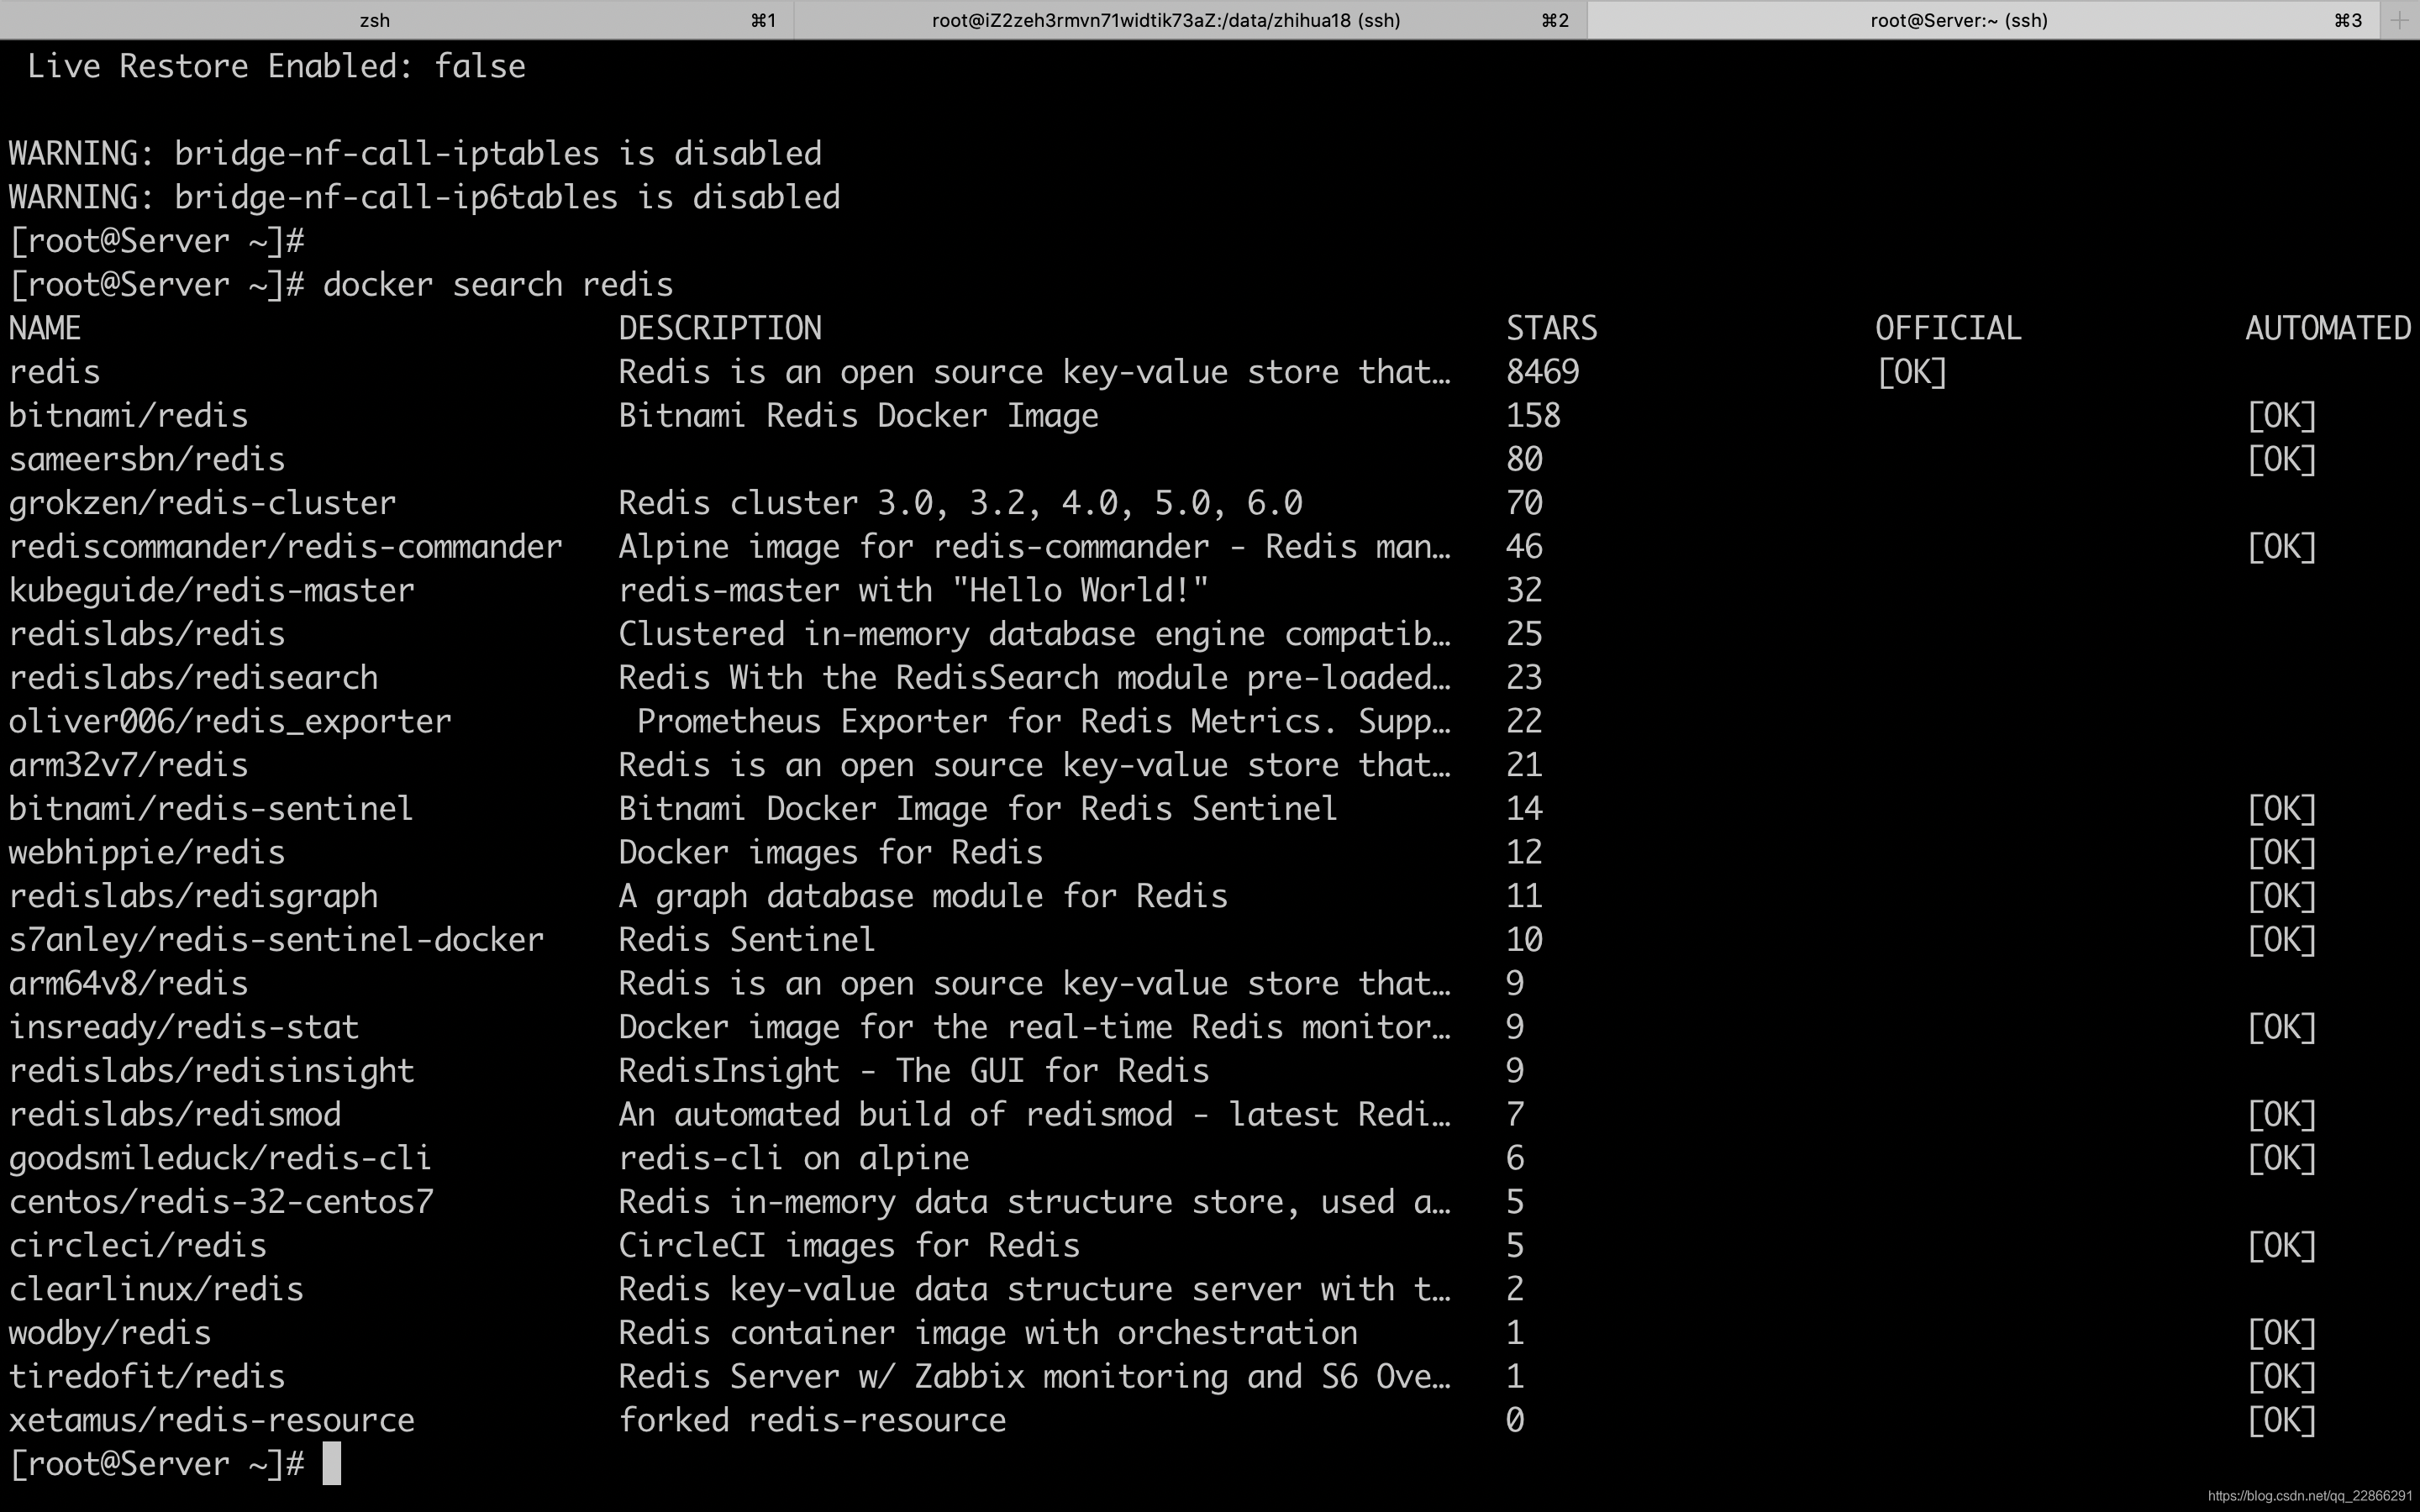Screen dimensions: 2420x1512
Task: Click the centos/redis-32-centos7 image name
Action: [x=221, y=1202]
